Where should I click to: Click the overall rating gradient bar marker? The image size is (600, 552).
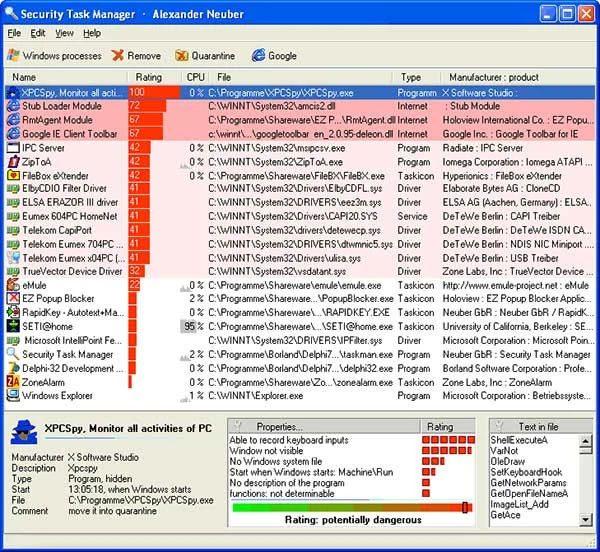(x=465, y=507)
